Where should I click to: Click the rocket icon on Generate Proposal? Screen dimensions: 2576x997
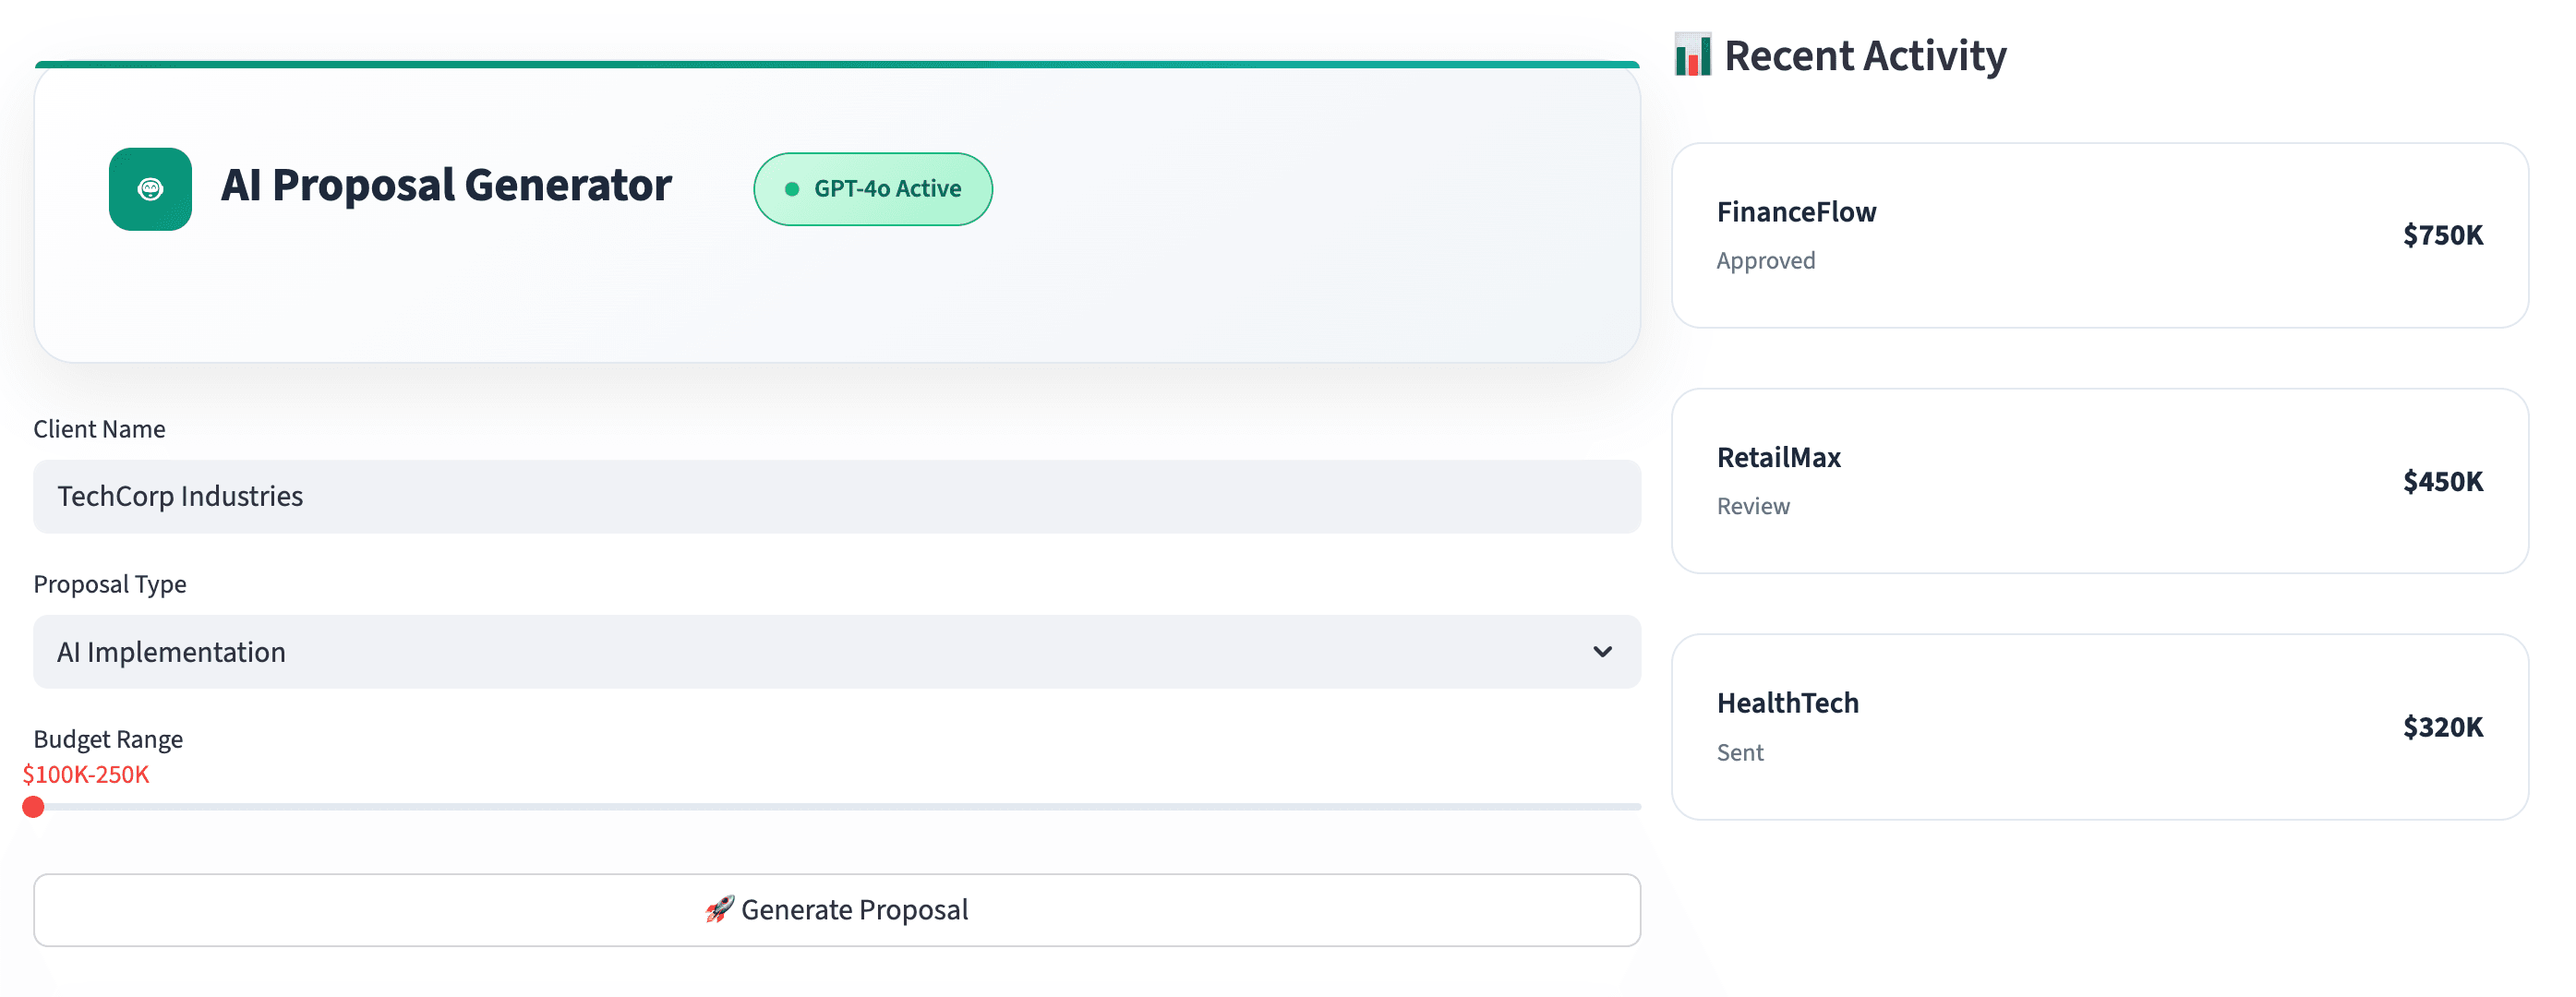[718, 909]
